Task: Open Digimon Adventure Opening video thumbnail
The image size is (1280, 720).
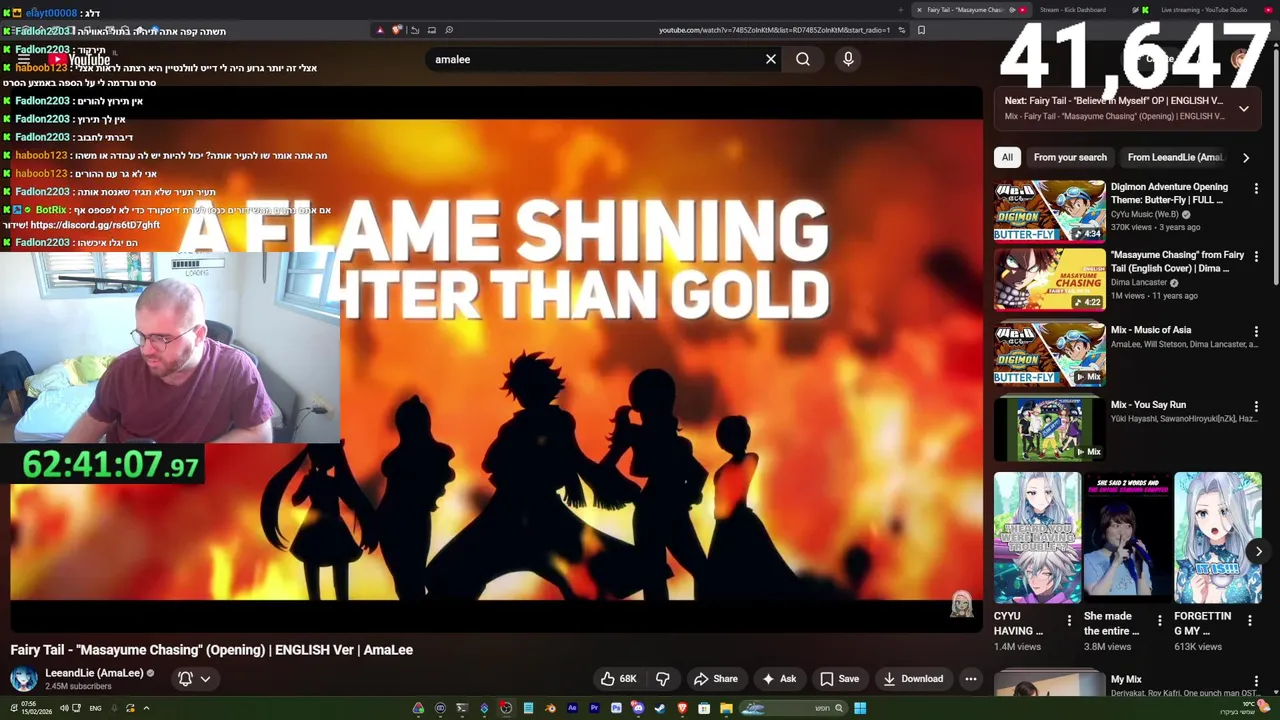Action: (1049, 211)
